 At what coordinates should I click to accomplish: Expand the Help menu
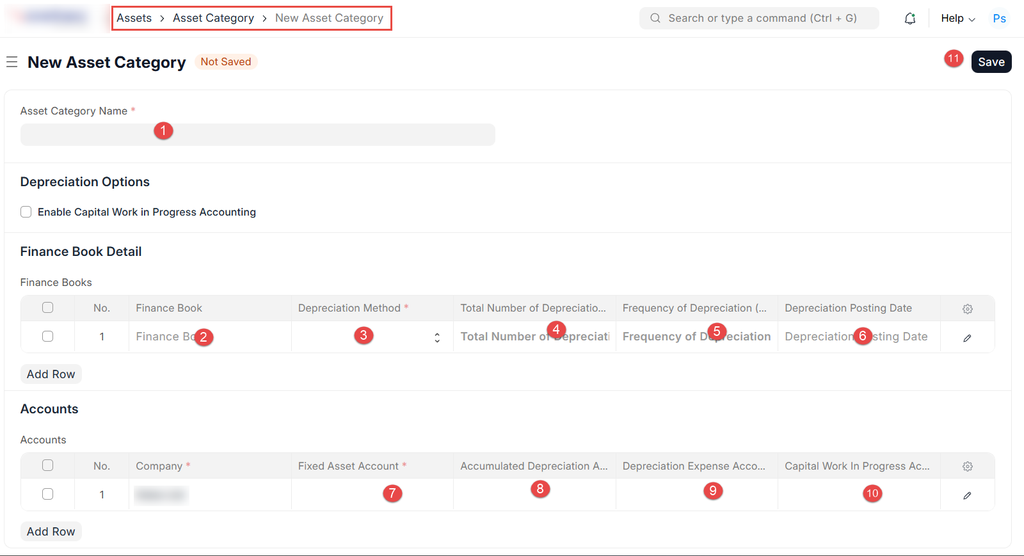pyautogui.click(x=957, y=18)
